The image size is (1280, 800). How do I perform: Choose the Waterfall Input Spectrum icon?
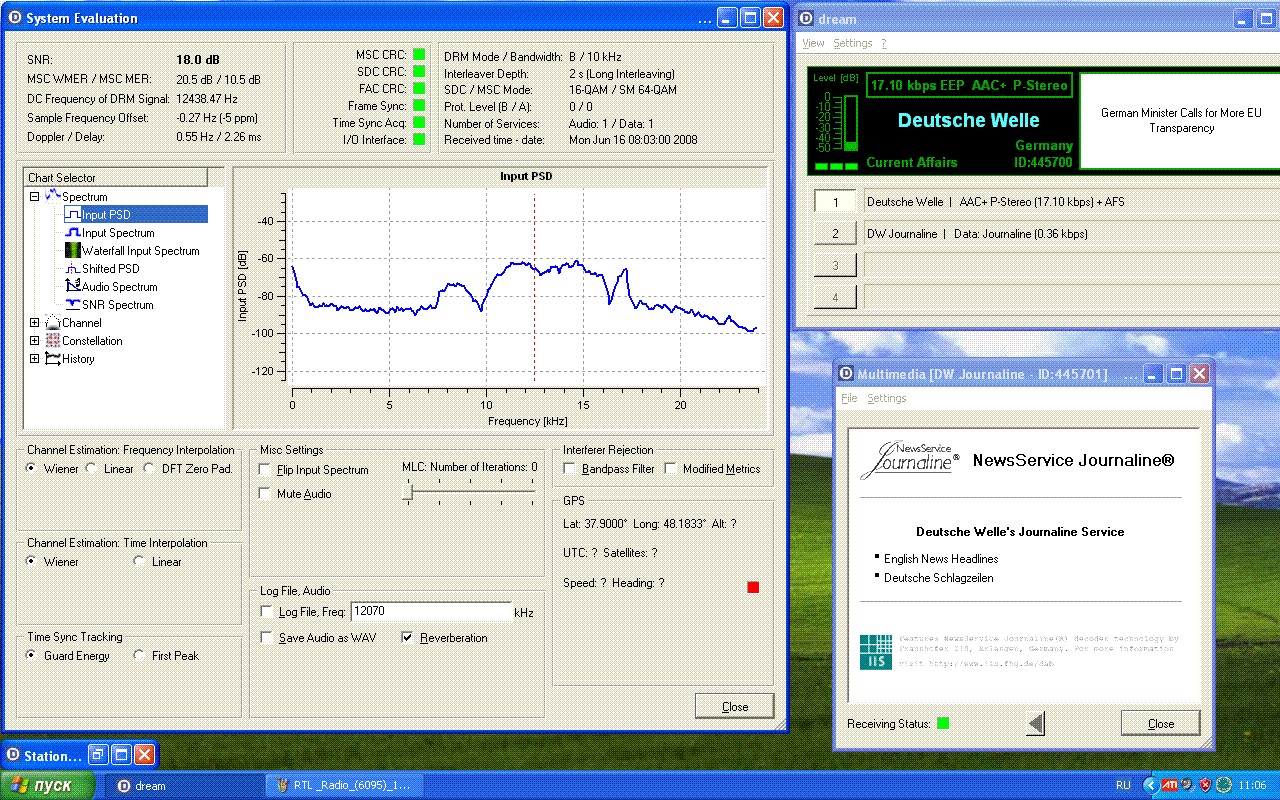click(73, 250)
